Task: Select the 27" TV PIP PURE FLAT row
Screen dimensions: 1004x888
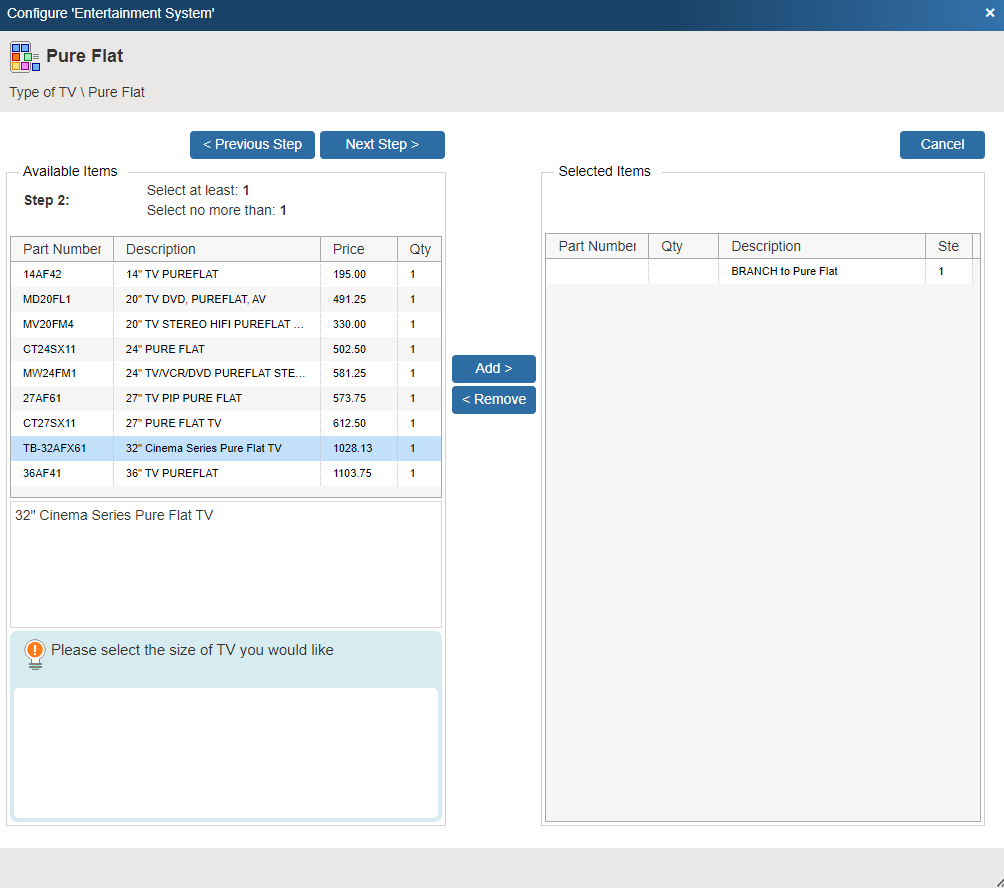Action: 184,398
